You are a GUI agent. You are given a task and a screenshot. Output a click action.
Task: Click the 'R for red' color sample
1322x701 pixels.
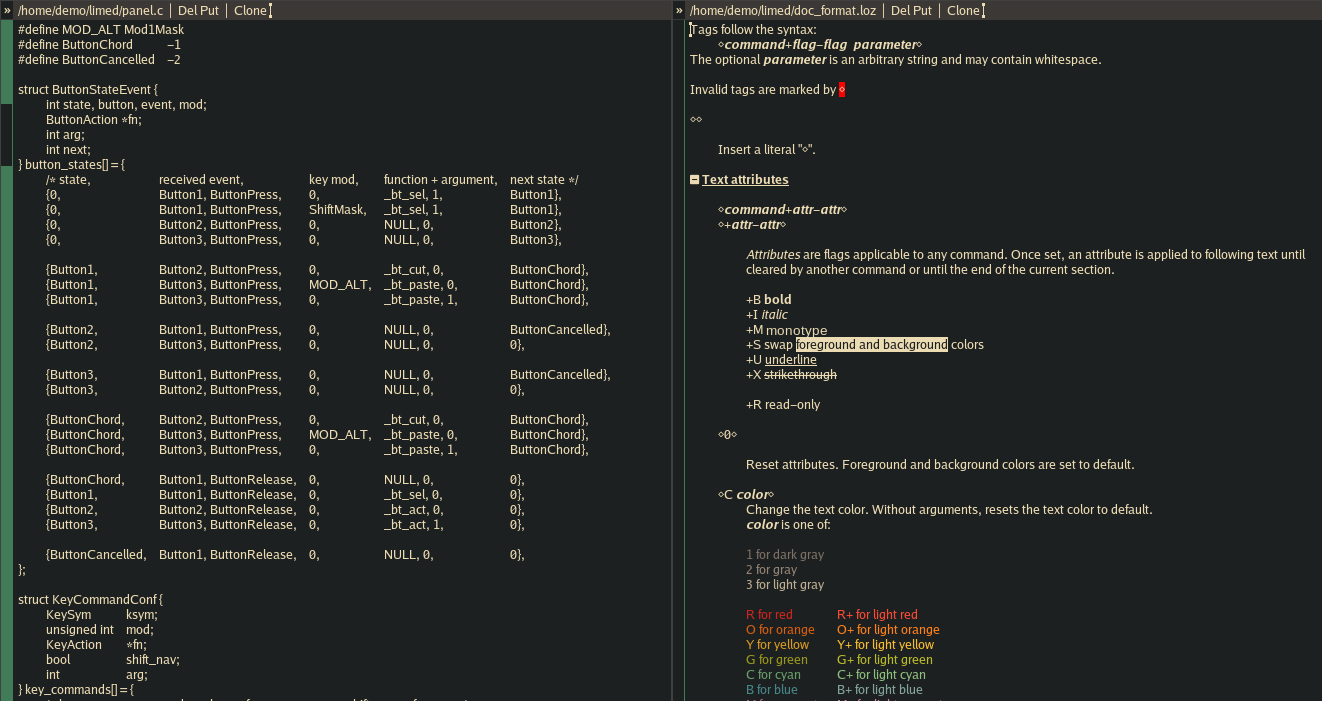[769, 615]
